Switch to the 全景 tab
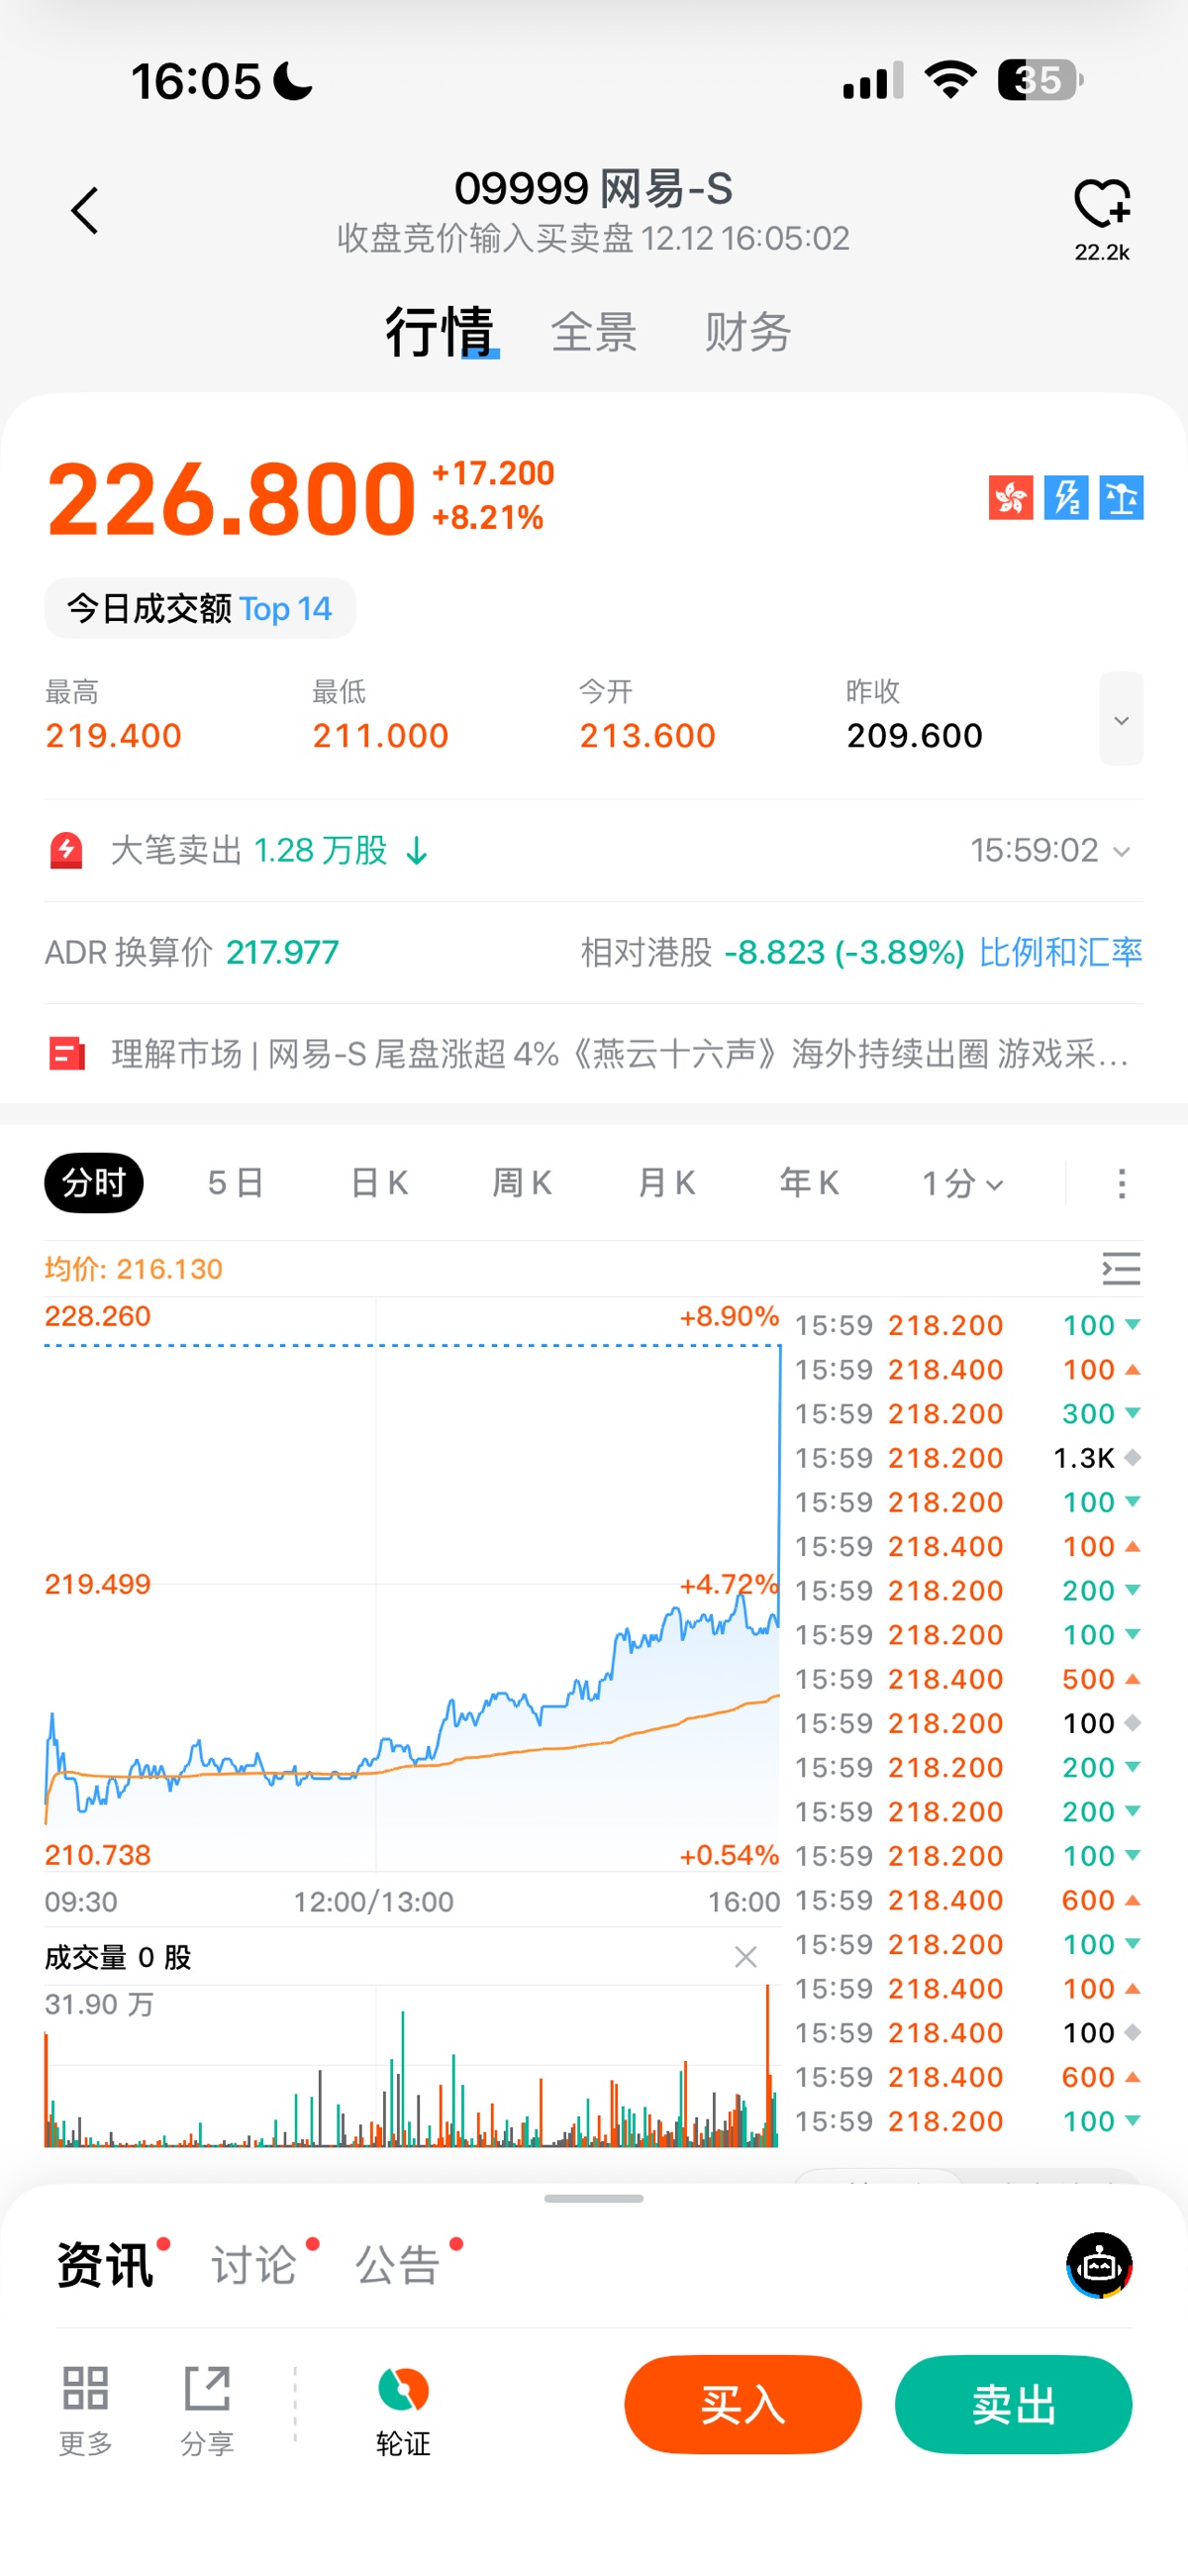Image resolution: width=1188 pixels, height=2576 pixels. point(593,332)
